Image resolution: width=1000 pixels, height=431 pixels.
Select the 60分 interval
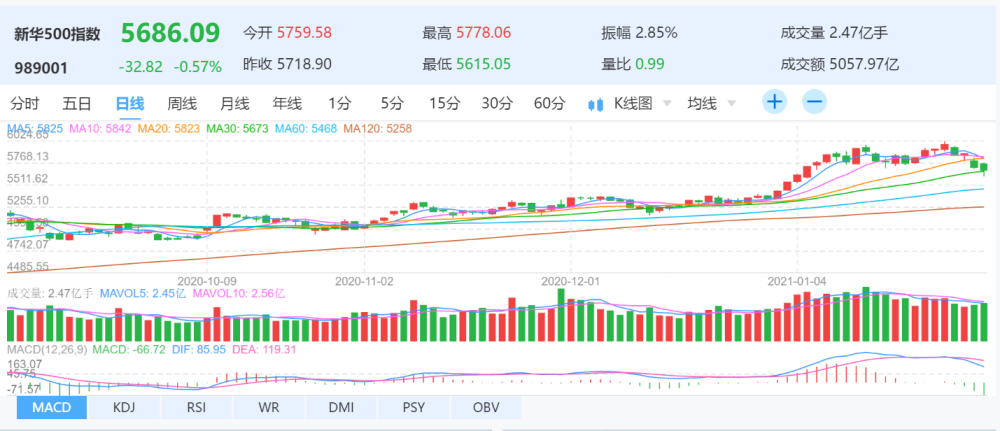pyautogui.click(x=549, y=103)
